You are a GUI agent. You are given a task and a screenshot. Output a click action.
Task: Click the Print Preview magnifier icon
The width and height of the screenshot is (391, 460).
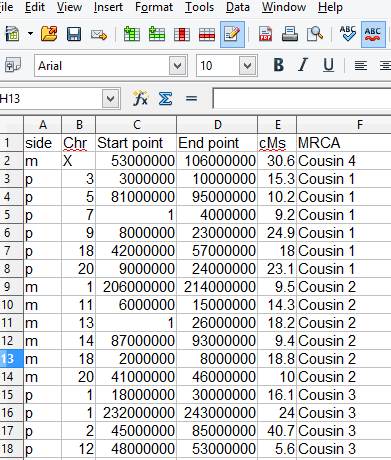pos(315,34)
